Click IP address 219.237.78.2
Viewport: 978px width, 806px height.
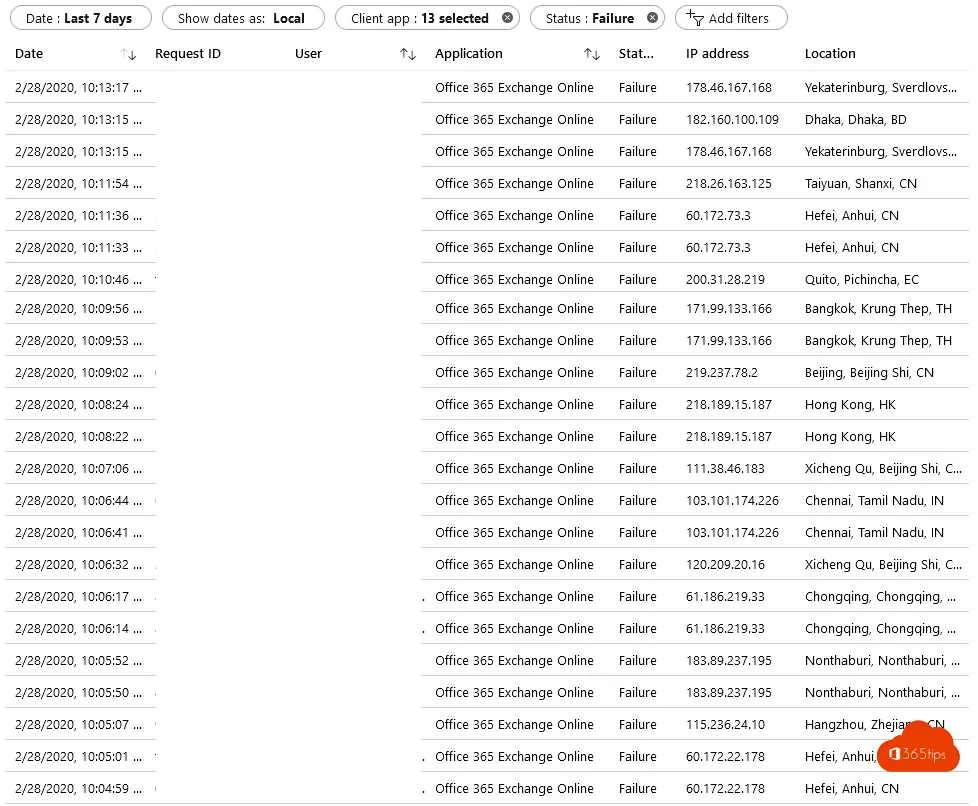(x=722, y=372)
